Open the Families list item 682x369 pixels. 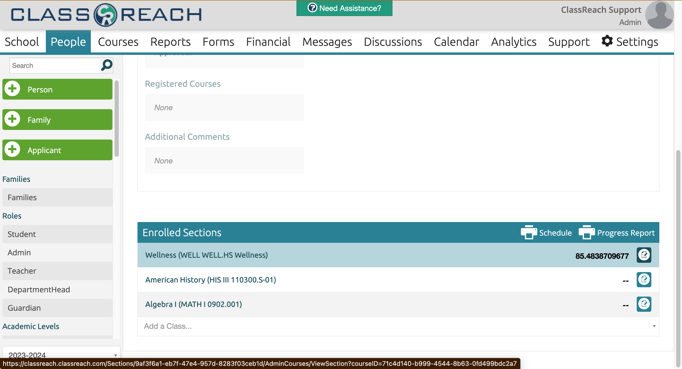tap(57, 198)
